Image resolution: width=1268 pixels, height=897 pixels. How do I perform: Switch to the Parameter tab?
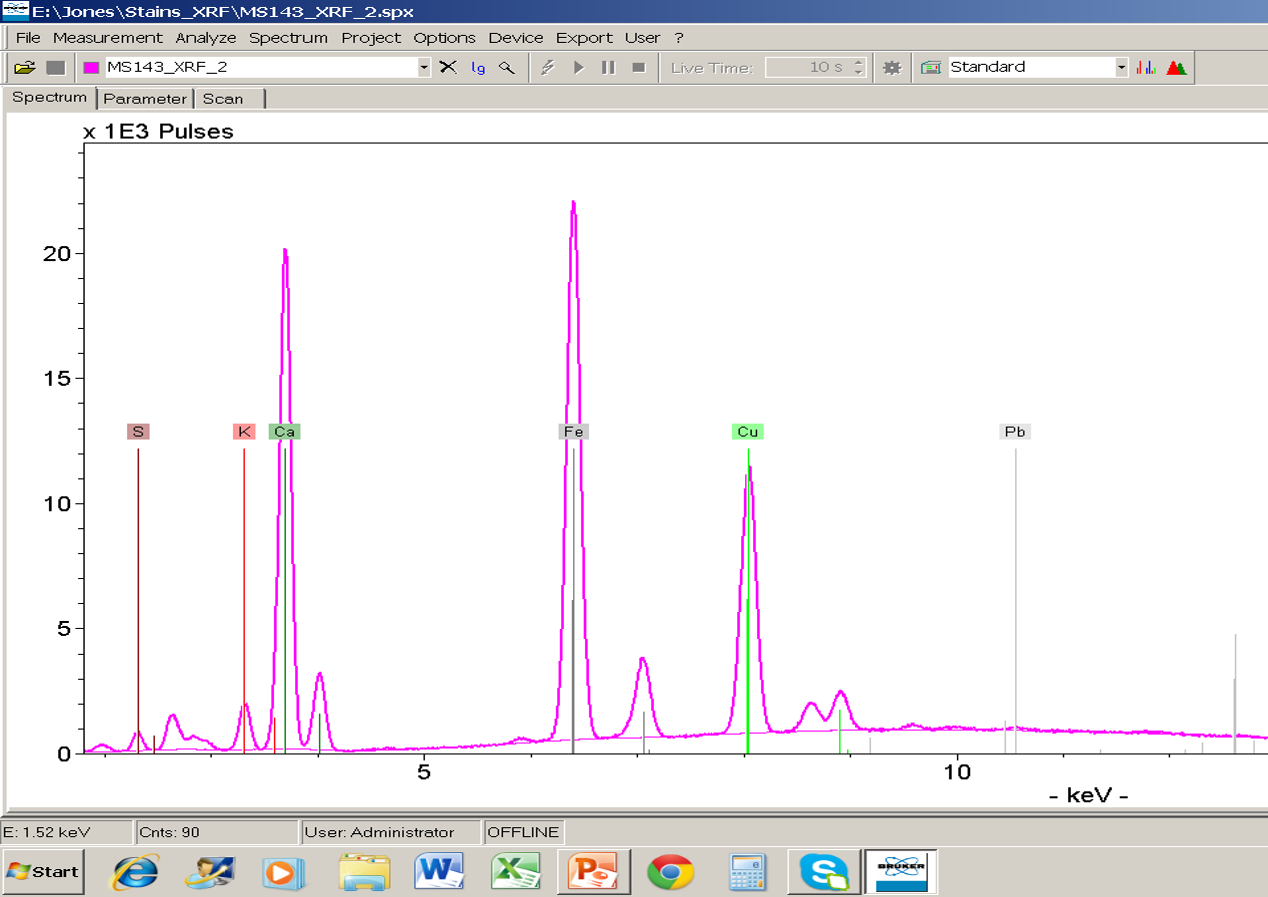tap(145, 99)
